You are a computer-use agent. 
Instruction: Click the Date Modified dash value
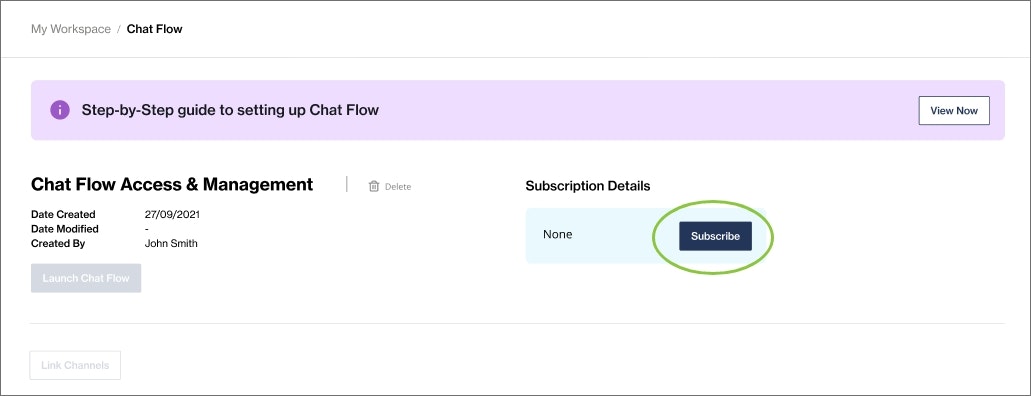click(x=147, y=229)
